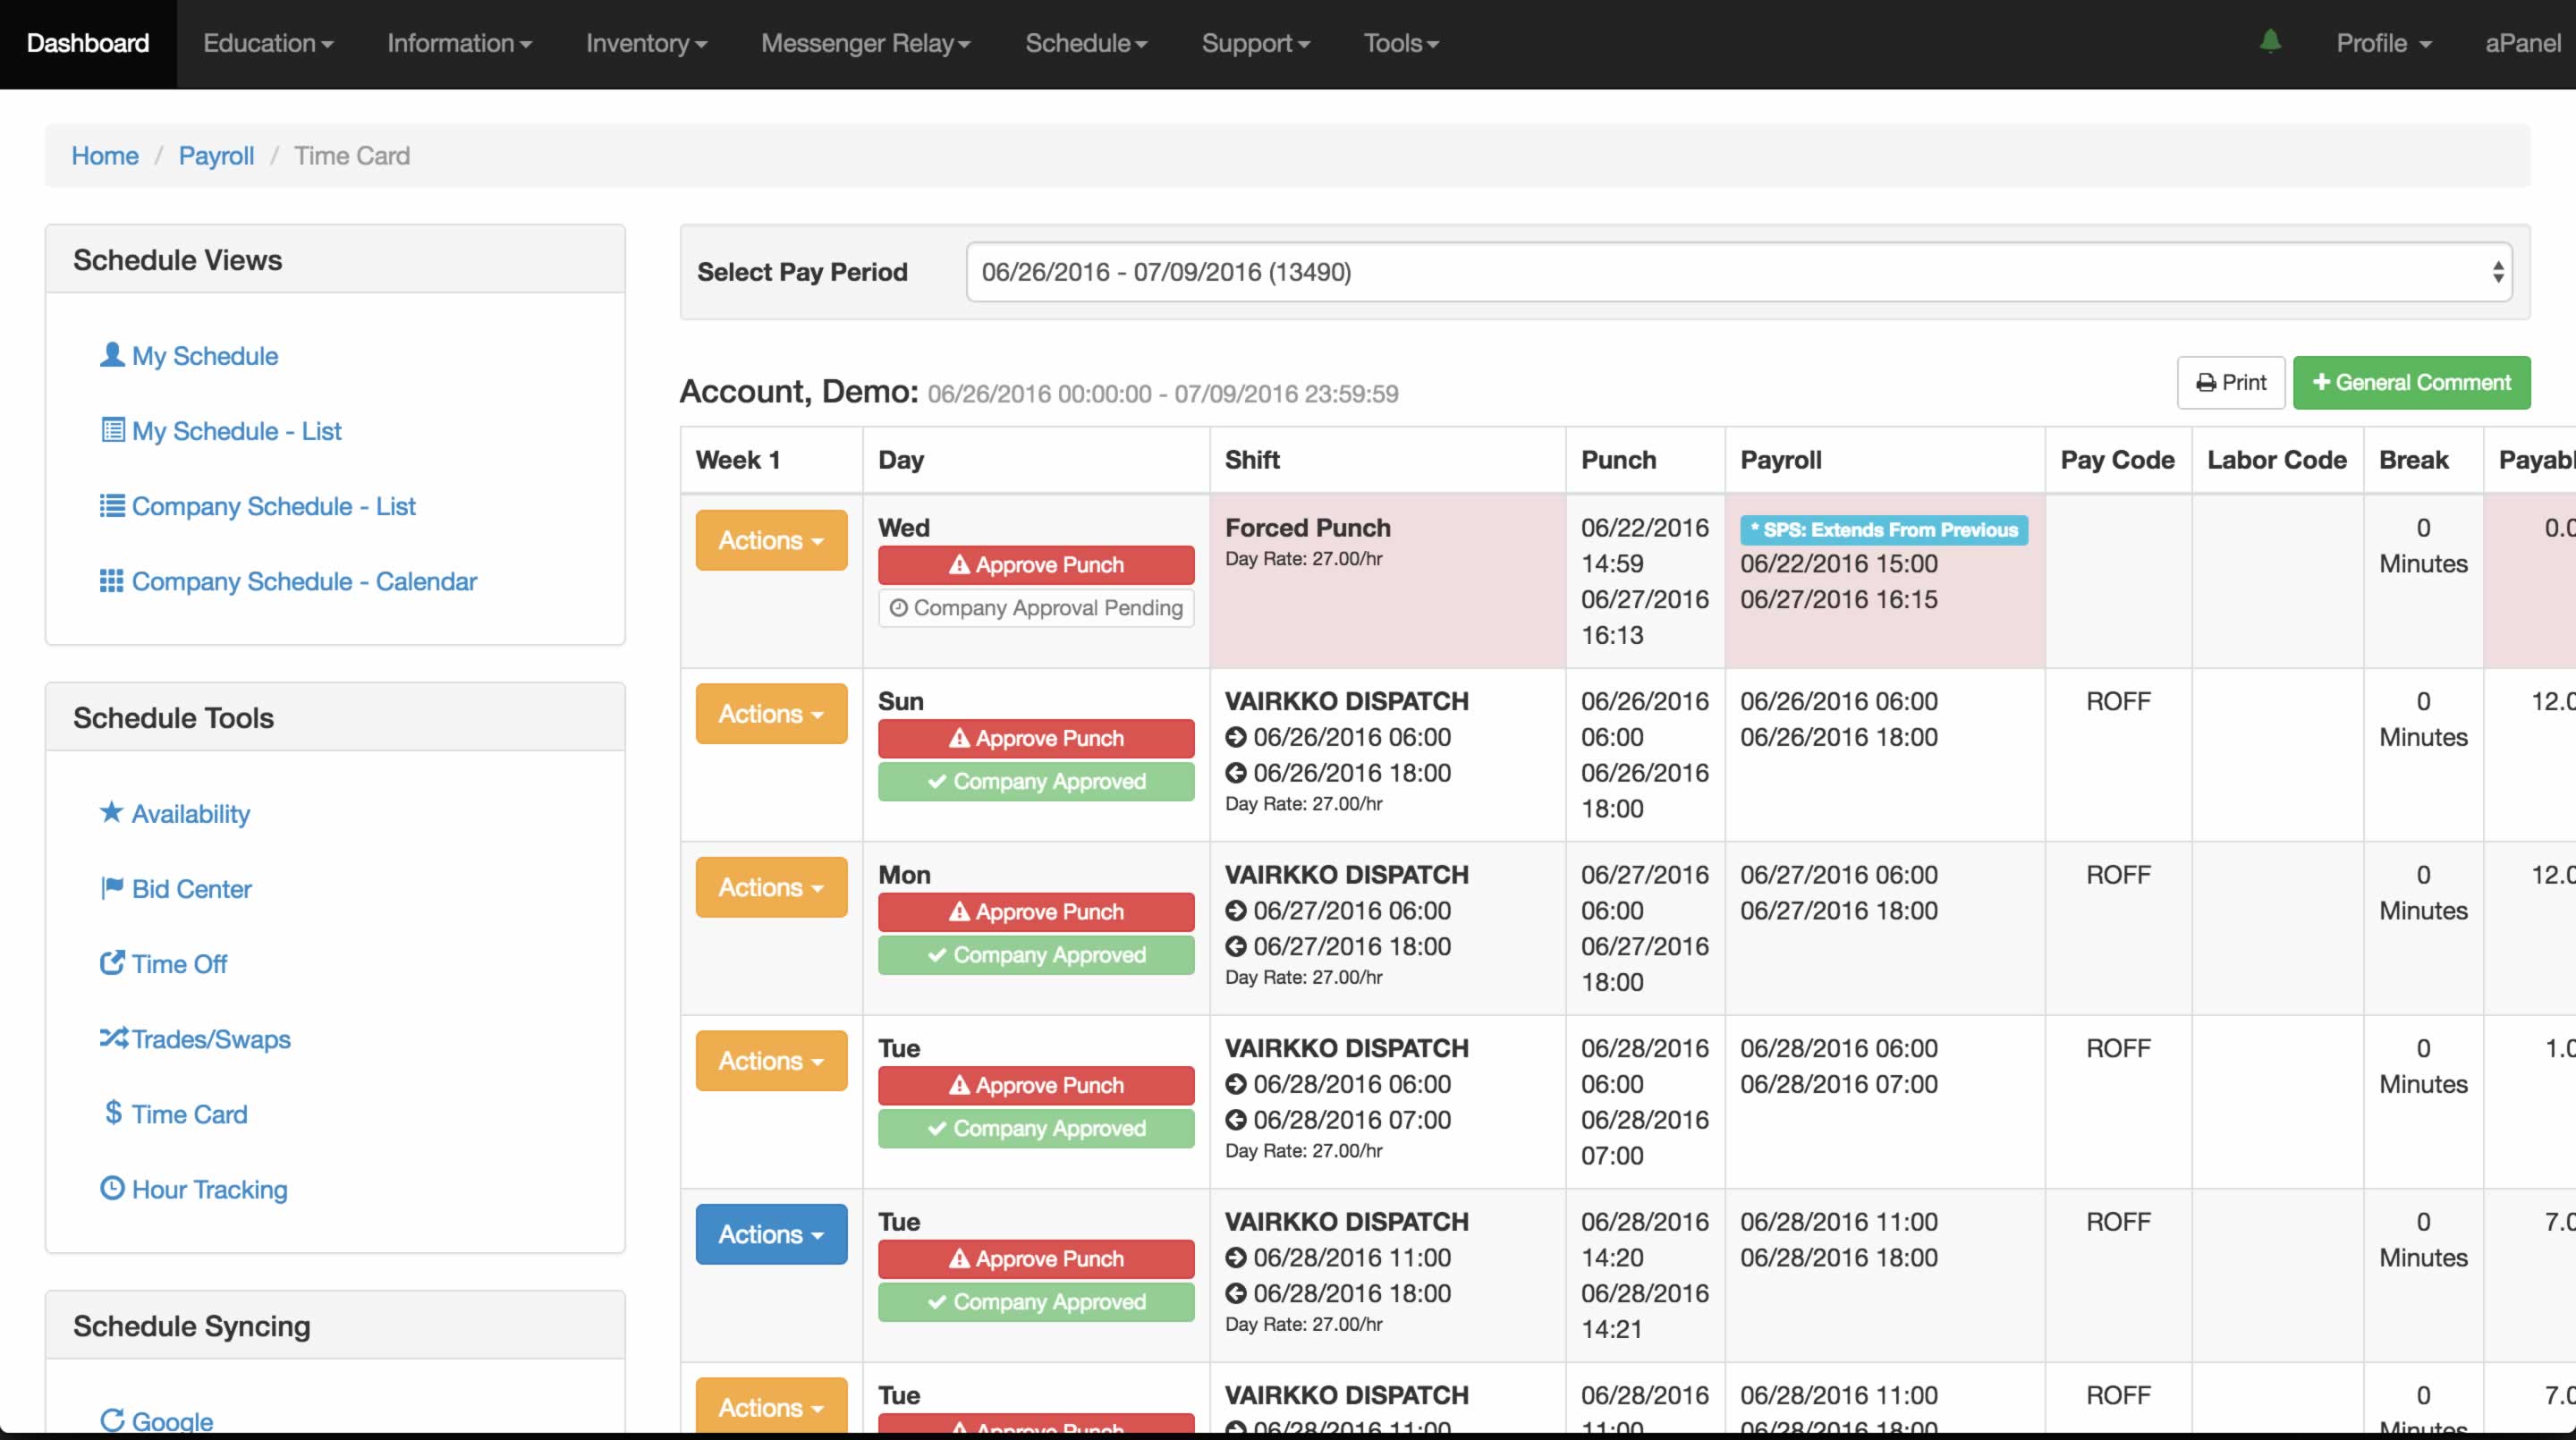Approve Punch for Sunday shift

tap(1036, 738)
